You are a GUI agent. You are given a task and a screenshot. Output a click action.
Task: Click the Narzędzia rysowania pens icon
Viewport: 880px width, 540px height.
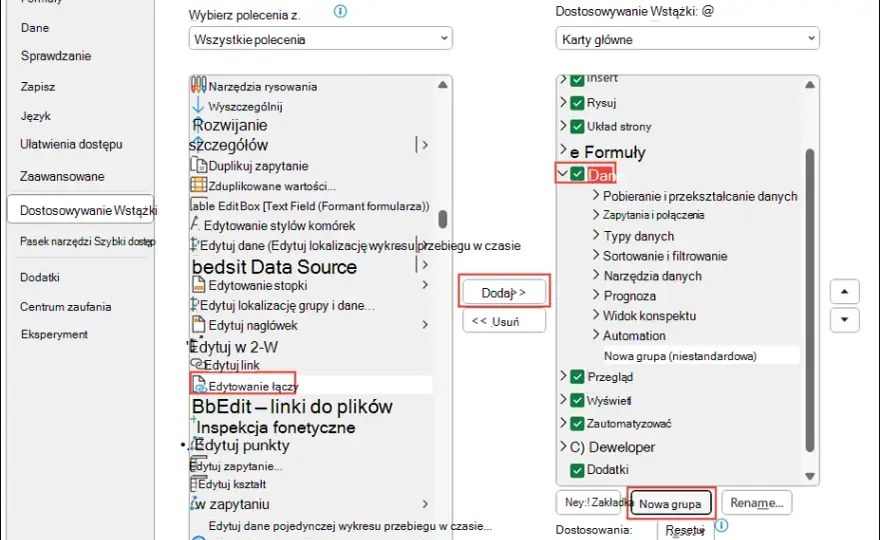(x=199, y=85)
